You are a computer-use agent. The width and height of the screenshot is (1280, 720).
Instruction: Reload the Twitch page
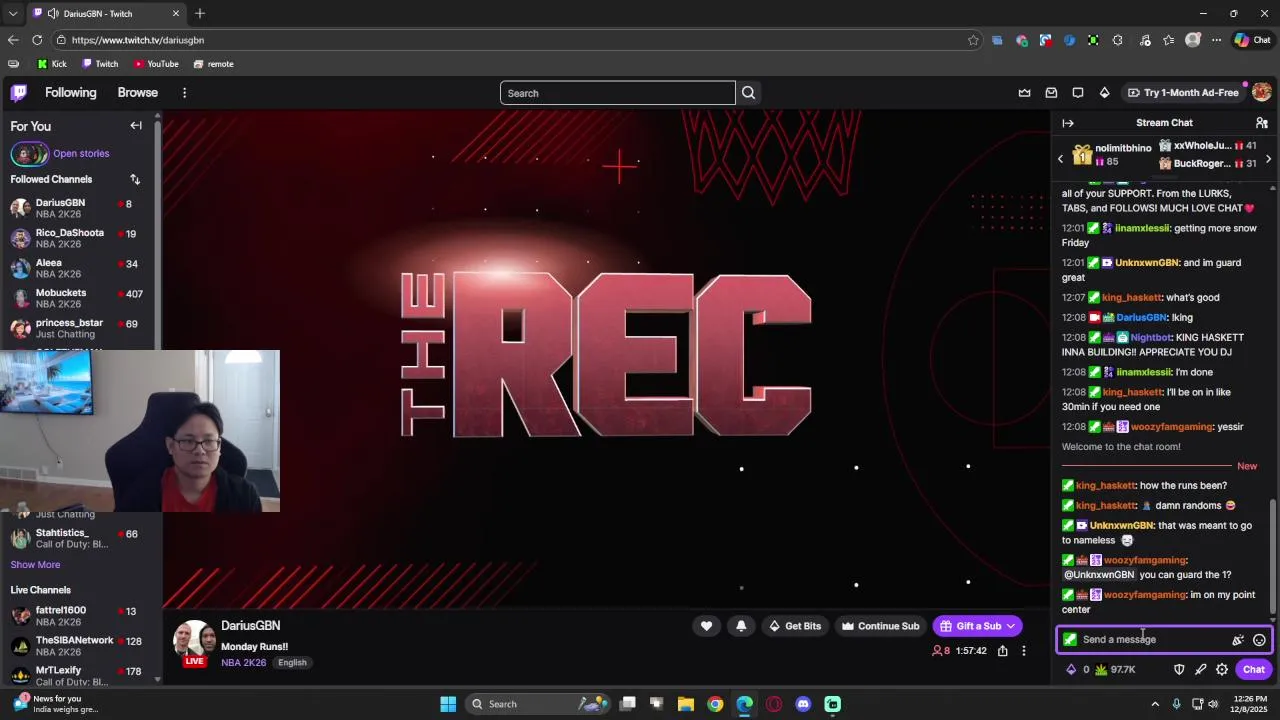click(37, 40)
